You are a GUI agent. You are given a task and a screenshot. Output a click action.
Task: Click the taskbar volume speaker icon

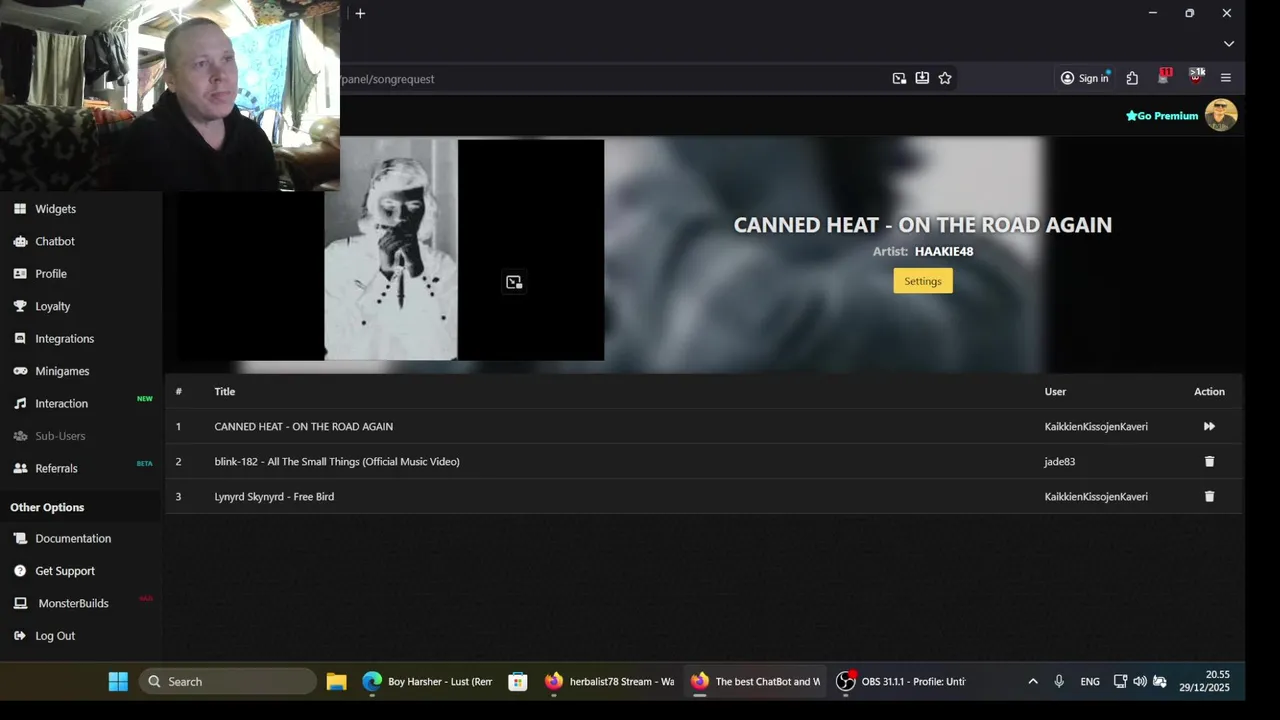pos(1140,681)
